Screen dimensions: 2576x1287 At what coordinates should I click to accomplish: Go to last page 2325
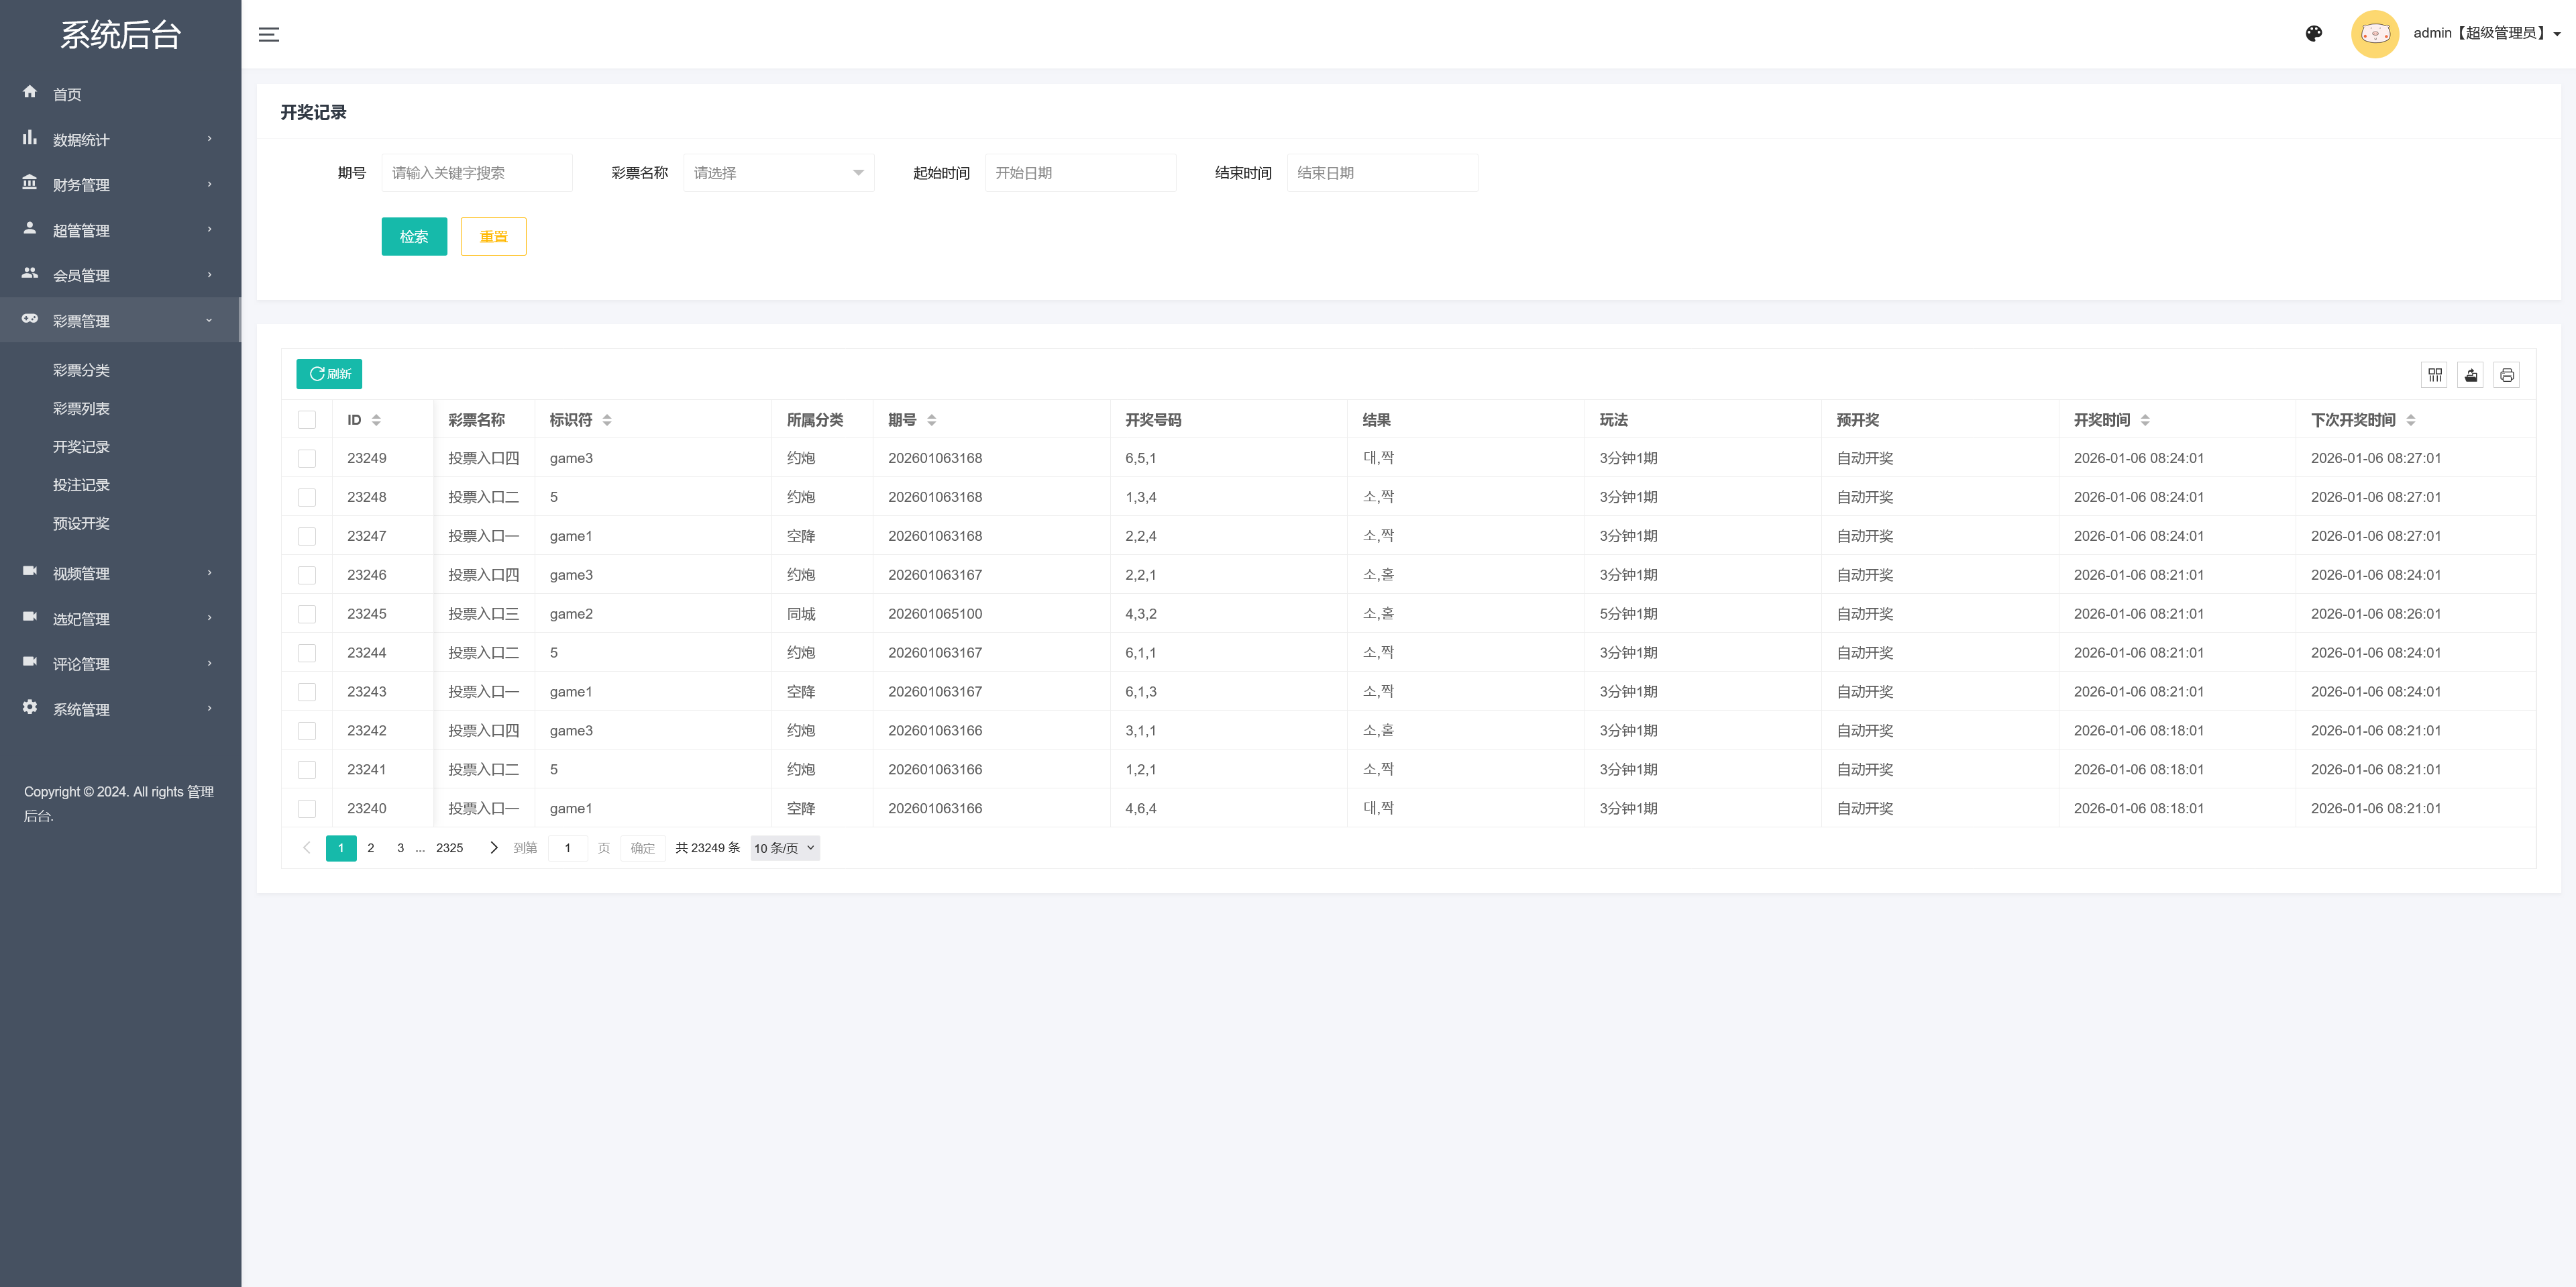(x=450, y=848)
